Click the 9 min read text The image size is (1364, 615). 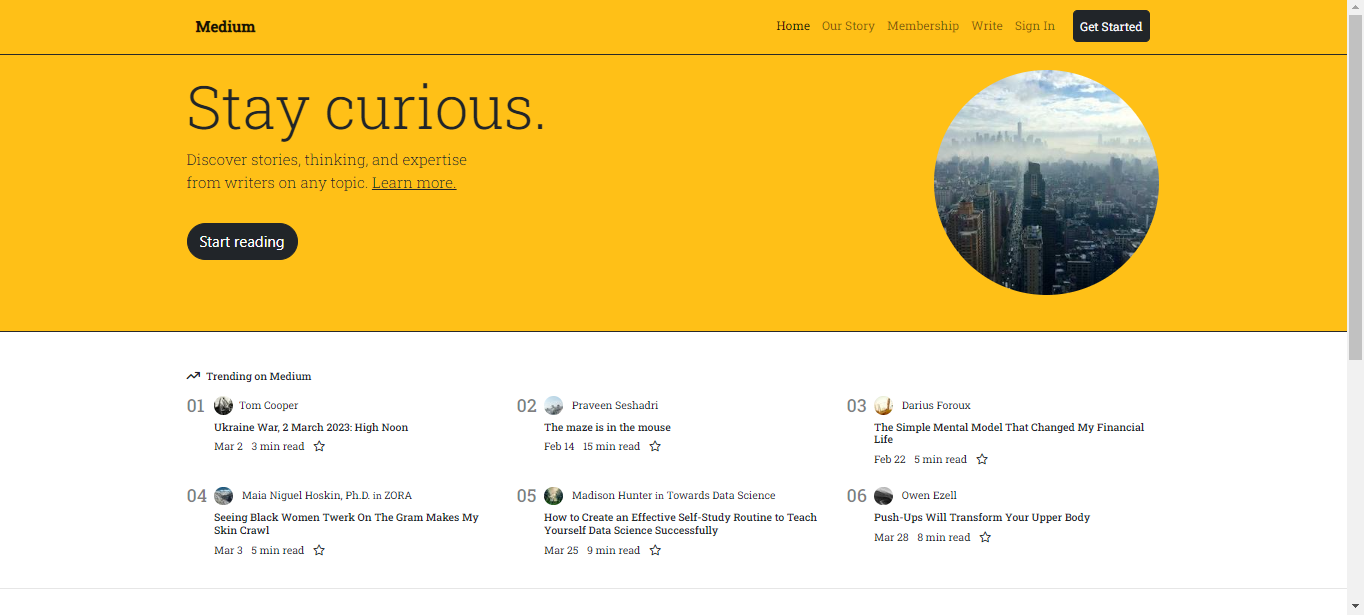613,550
